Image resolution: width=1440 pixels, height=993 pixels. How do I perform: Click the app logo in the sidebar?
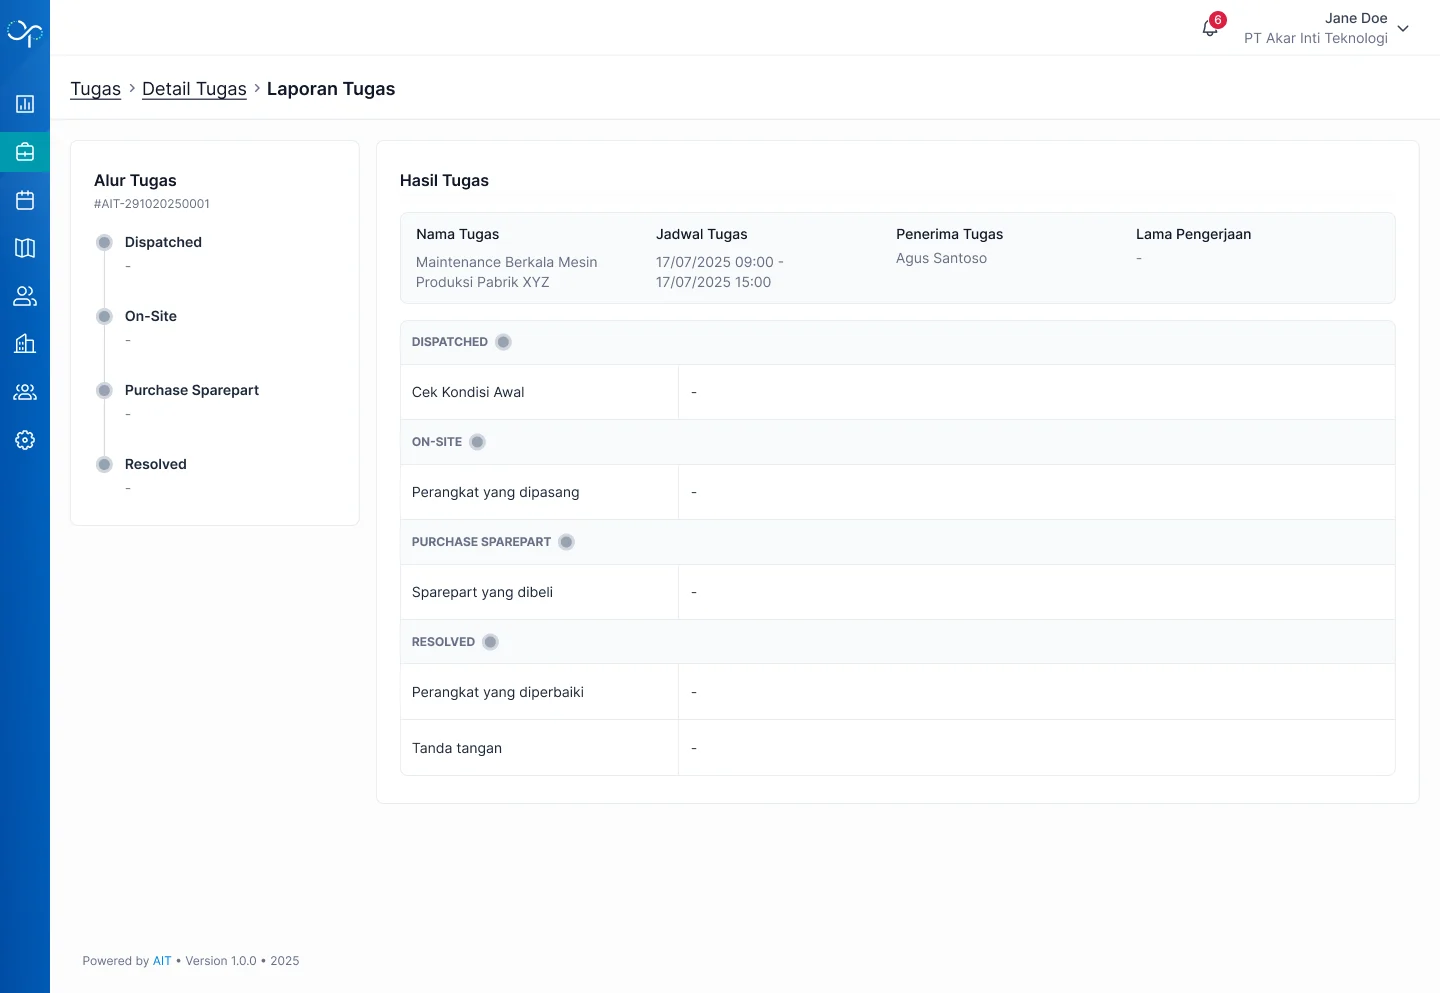pyautogui.click(x=25, y=33)
